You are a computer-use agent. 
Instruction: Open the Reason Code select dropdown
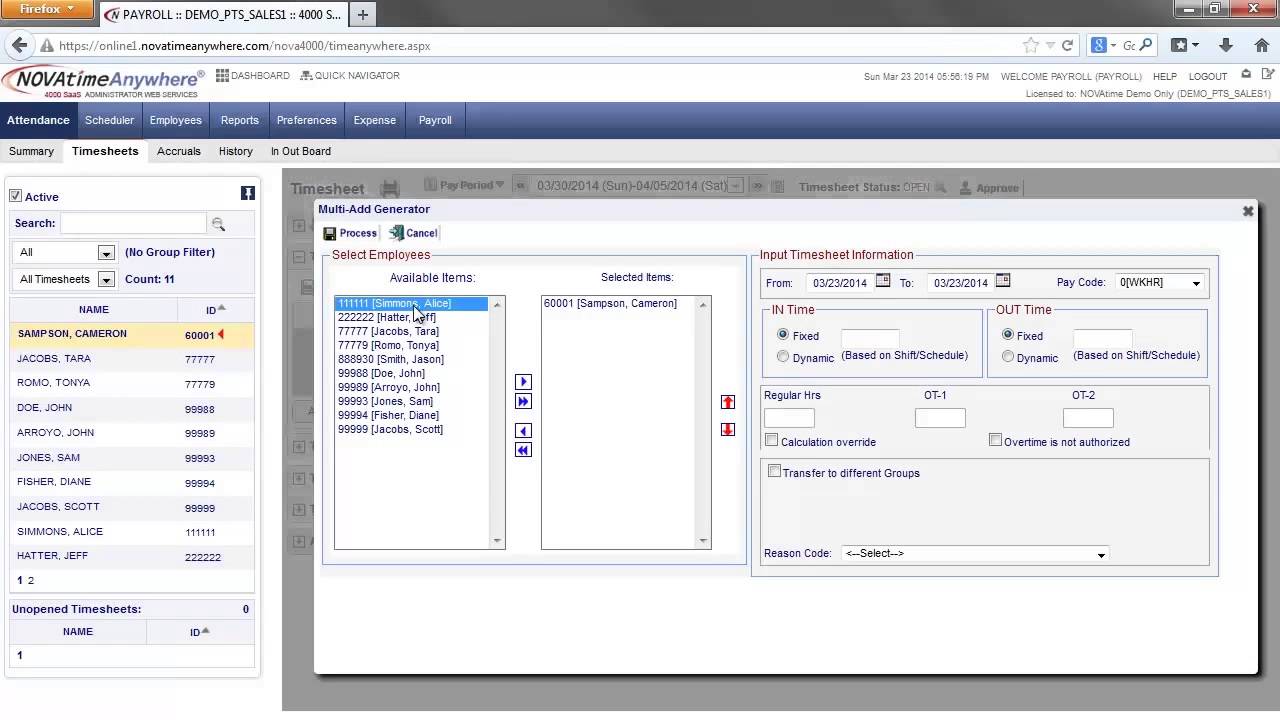click(975, 554)
